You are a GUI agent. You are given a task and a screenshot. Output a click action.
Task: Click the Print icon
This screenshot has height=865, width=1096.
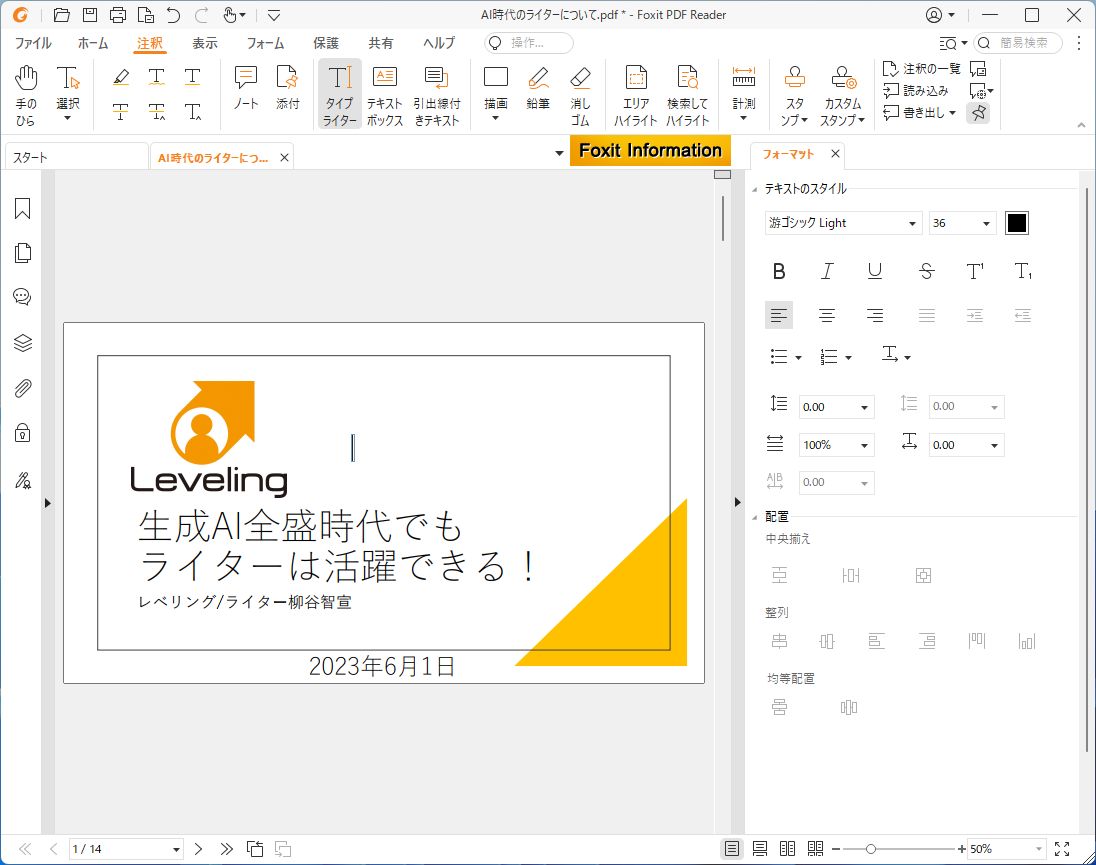point(118,15)
